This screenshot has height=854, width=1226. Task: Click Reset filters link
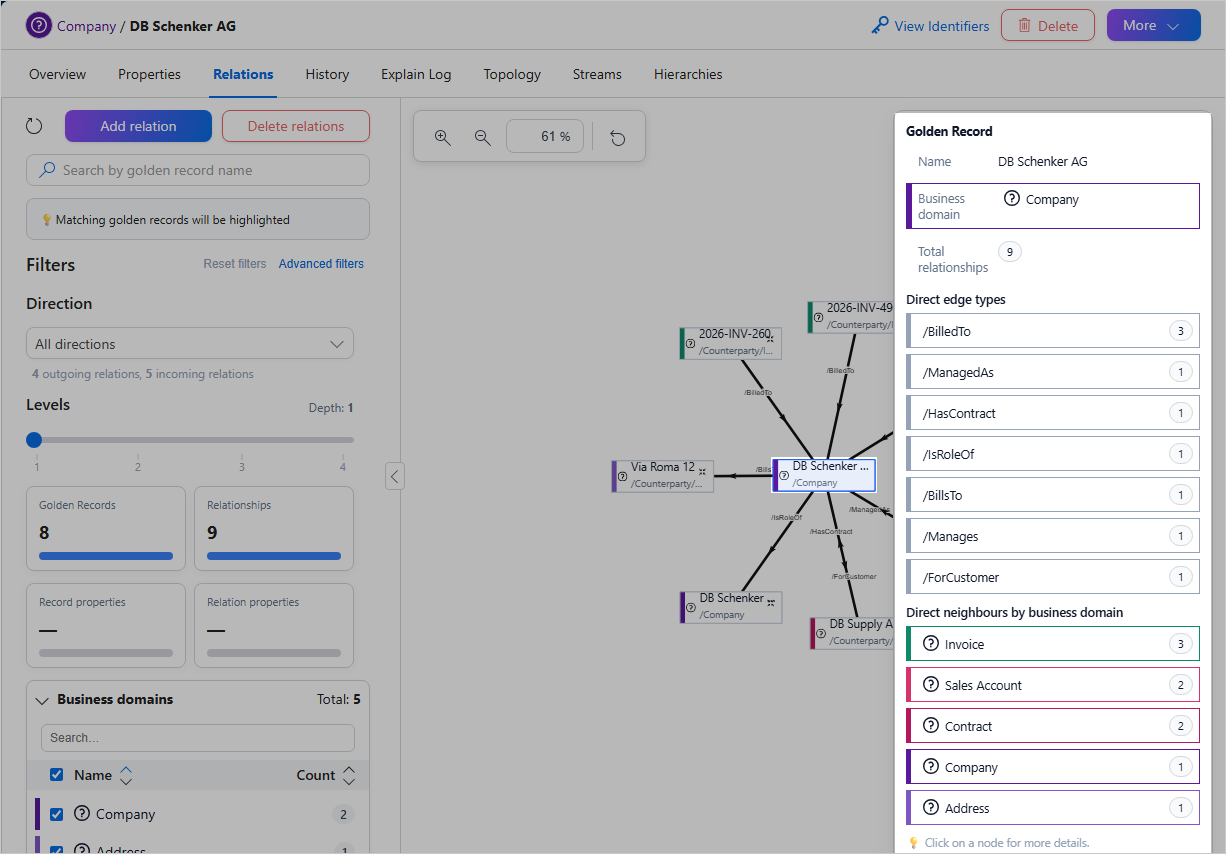235,264
